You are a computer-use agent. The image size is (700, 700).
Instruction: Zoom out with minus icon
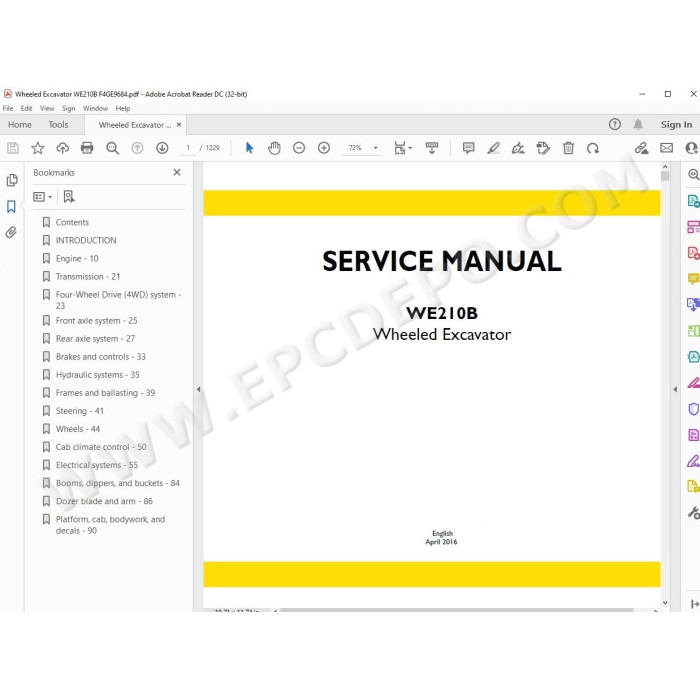299,148
